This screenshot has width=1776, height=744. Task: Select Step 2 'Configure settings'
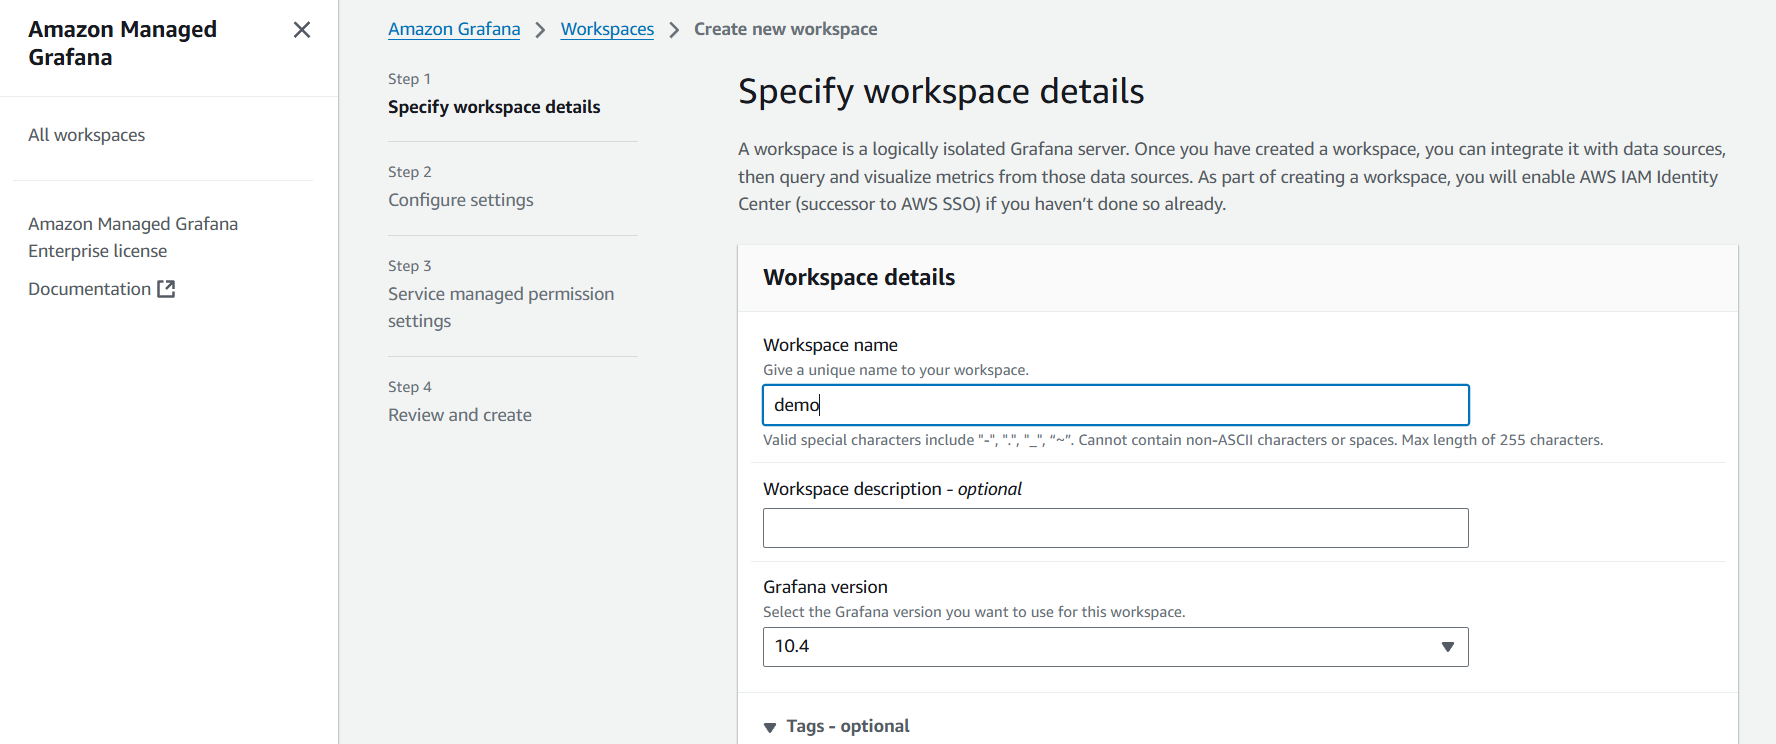click(461, 200)
